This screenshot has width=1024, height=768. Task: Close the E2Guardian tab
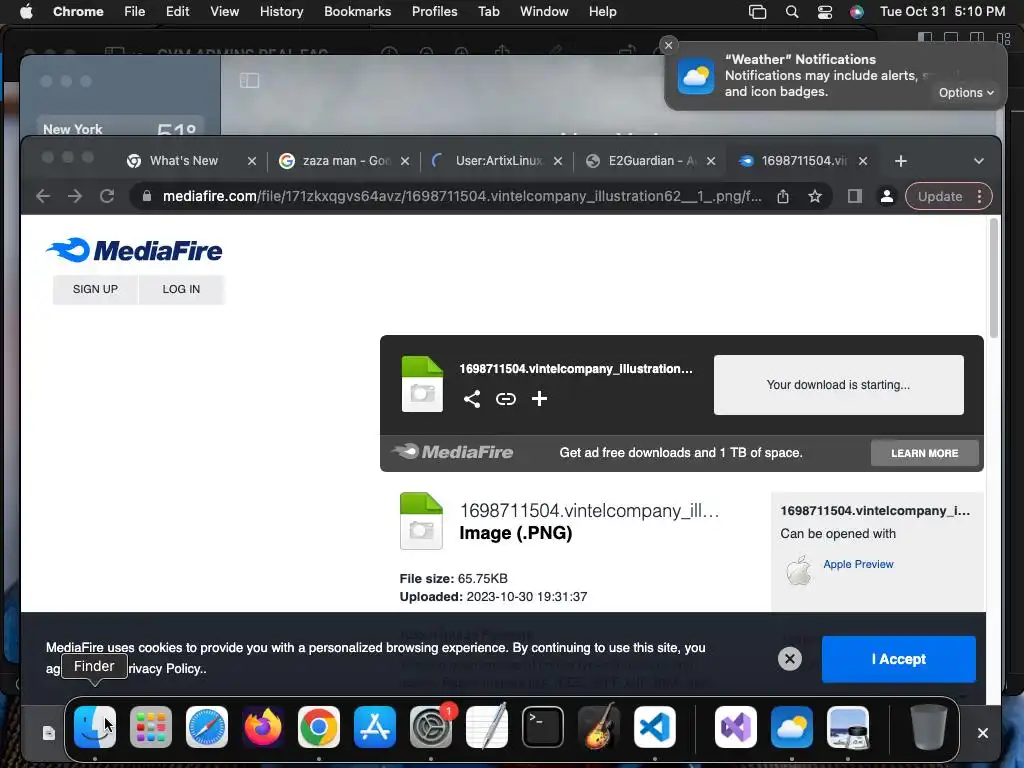[x=711, y=161]
